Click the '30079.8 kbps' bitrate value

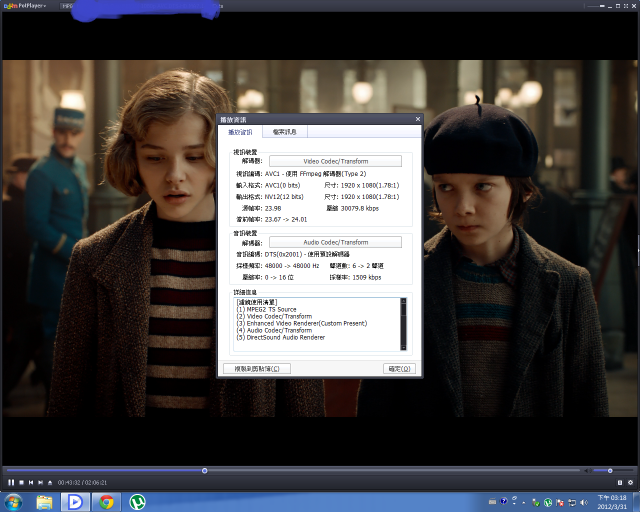(x=360, y=208)
